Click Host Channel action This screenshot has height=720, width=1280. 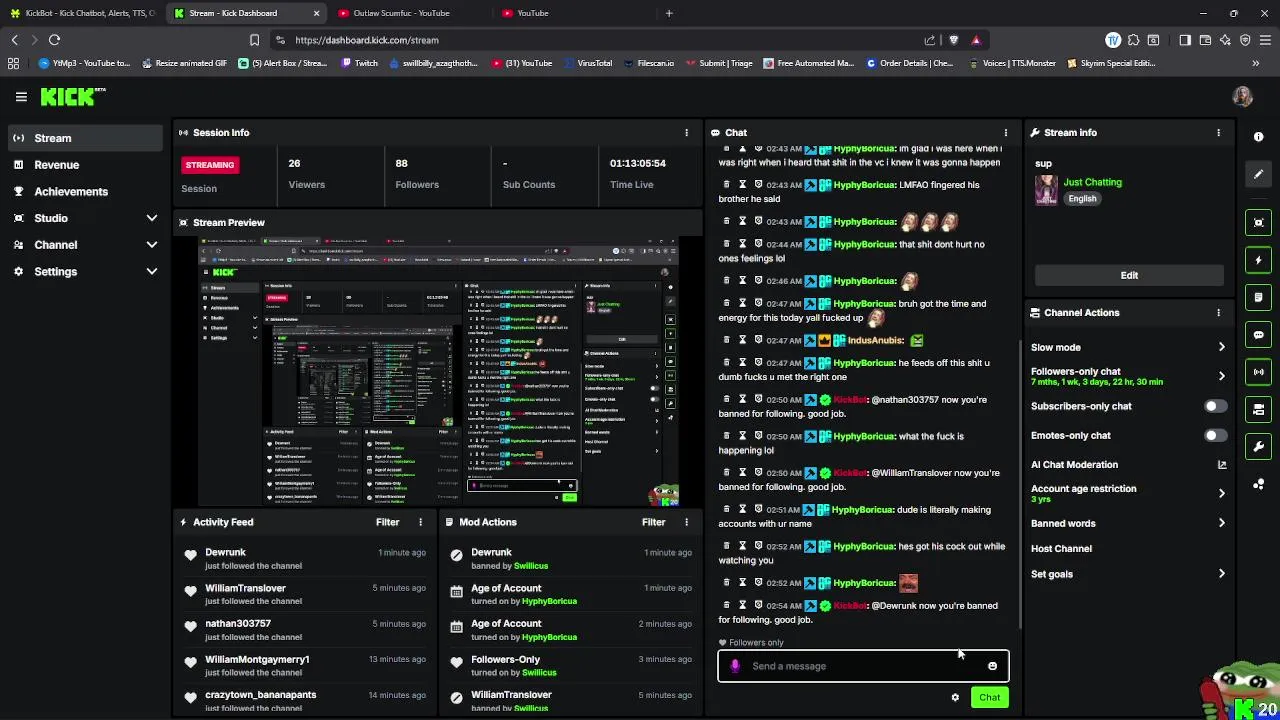[x=1061, y=549]
